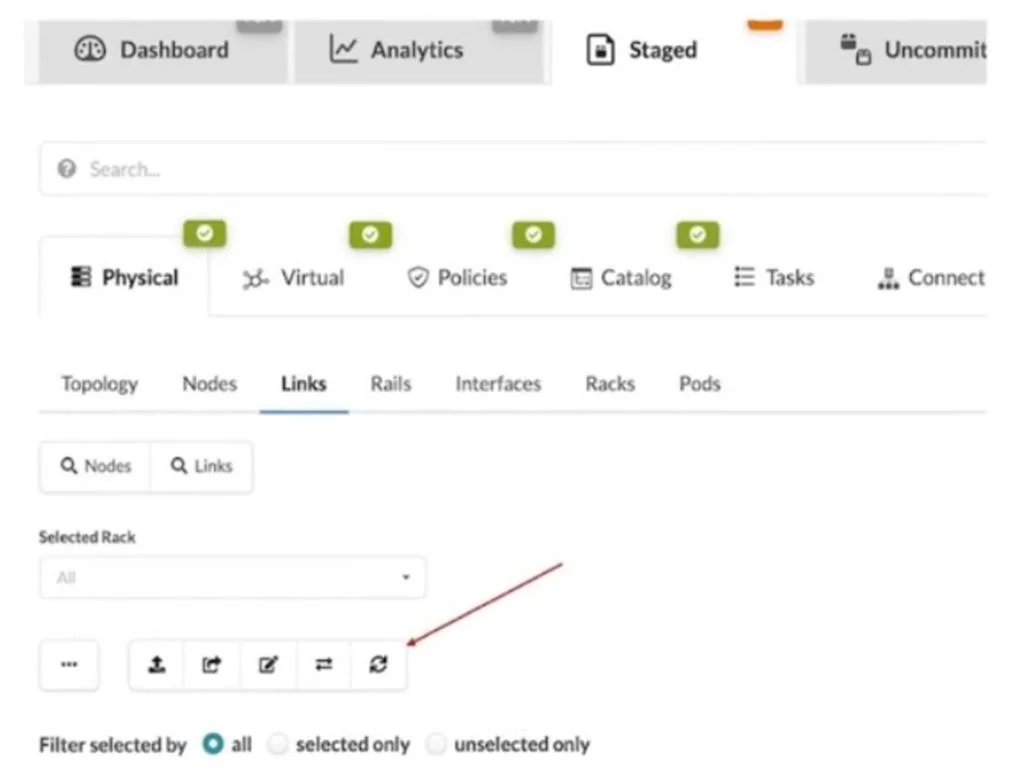Image resolution: width=1027 pixels, height=782 pixels.
Task: Click the edit cabling map icon
Action: coord(269,665)
